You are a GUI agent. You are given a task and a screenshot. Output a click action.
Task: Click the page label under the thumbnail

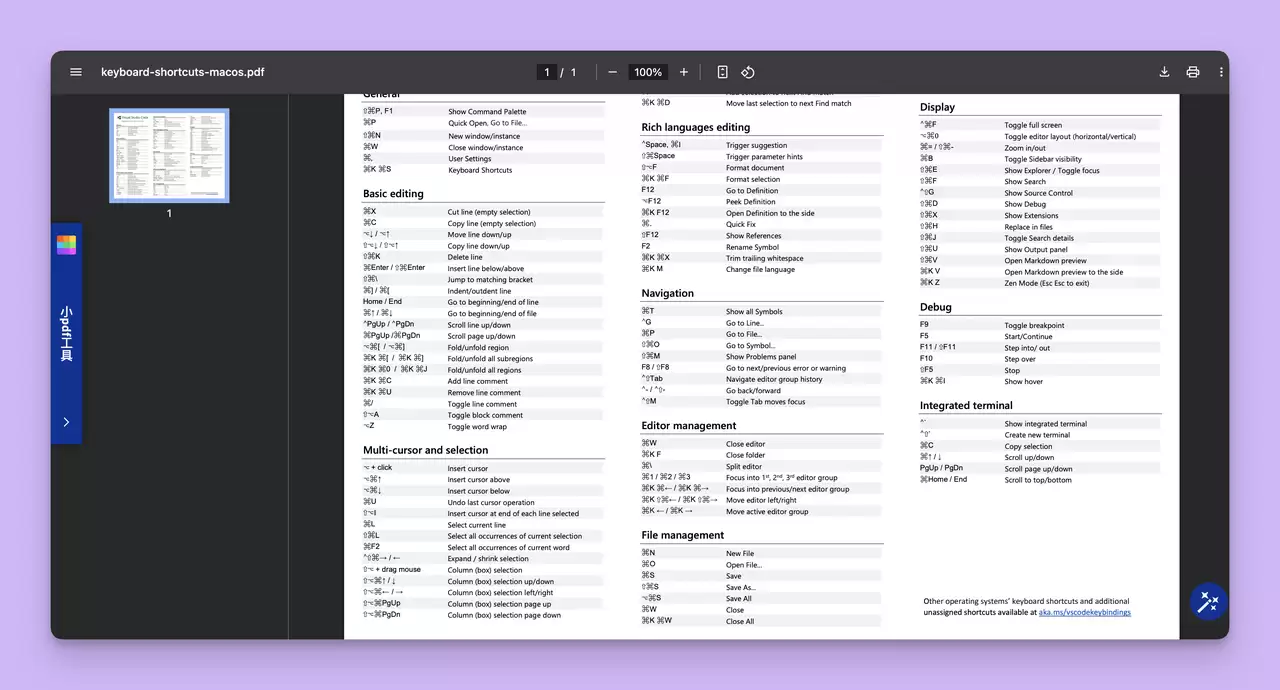[x=169, y=213]
